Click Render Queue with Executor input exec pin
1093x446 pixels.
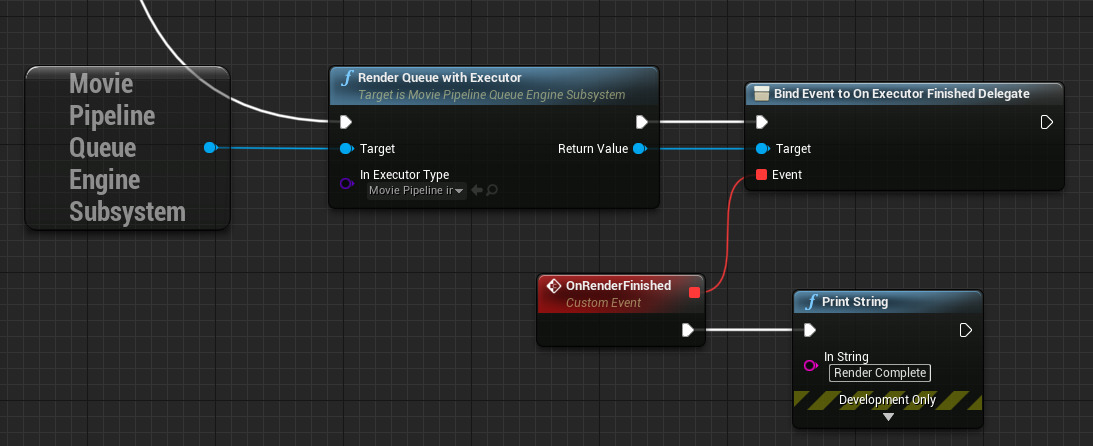pos(346,123)
